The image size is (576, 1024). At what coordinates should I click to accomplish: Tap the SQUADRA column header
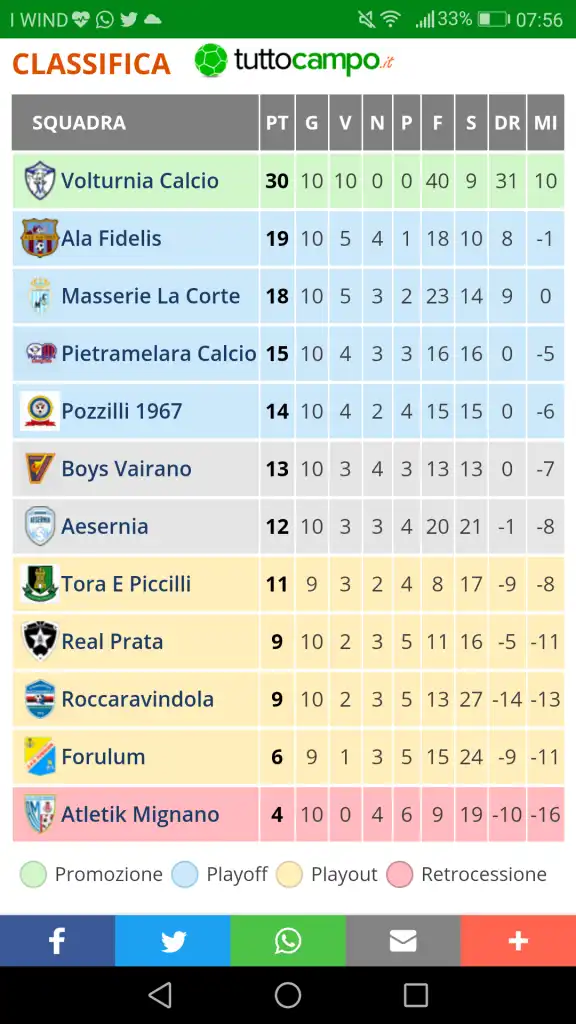click(79, 123)
